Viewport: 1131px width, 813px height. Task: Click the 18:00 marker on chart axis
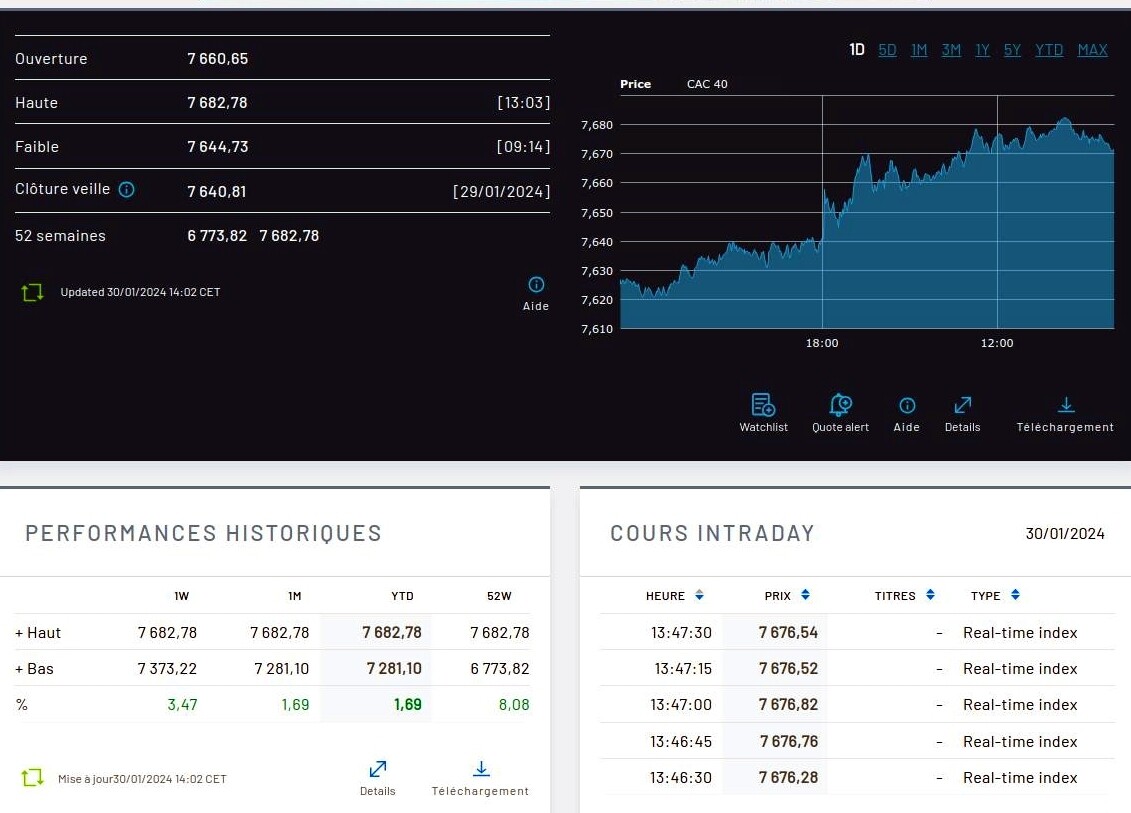pyautogui.click(x=822, y=343)
